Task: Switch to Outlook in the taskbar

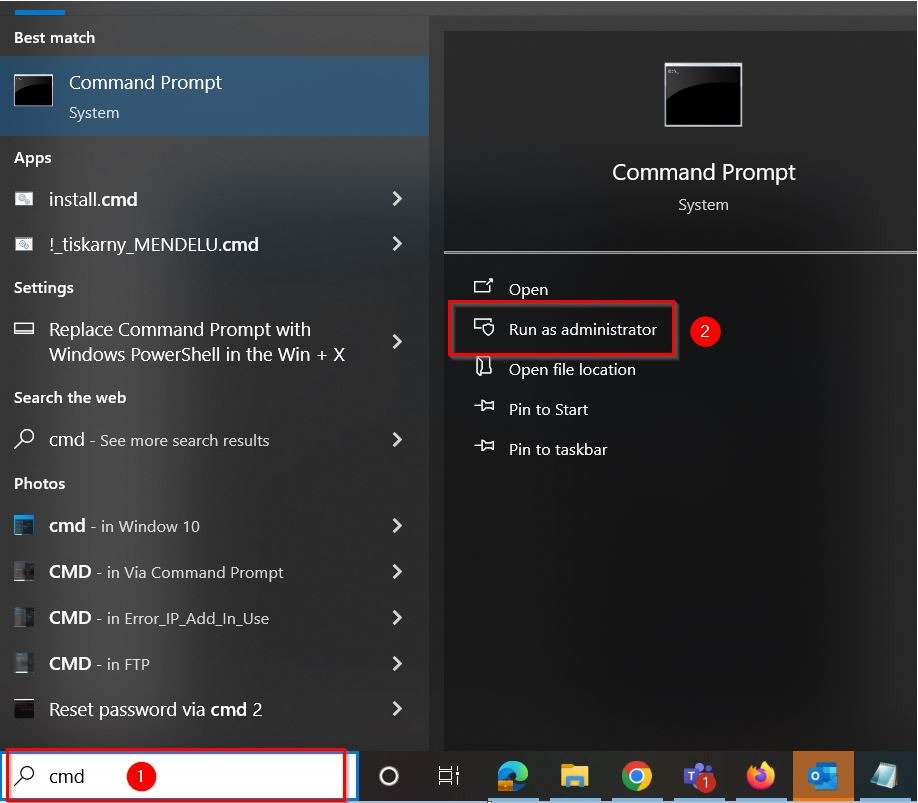Action: (823, 776)
